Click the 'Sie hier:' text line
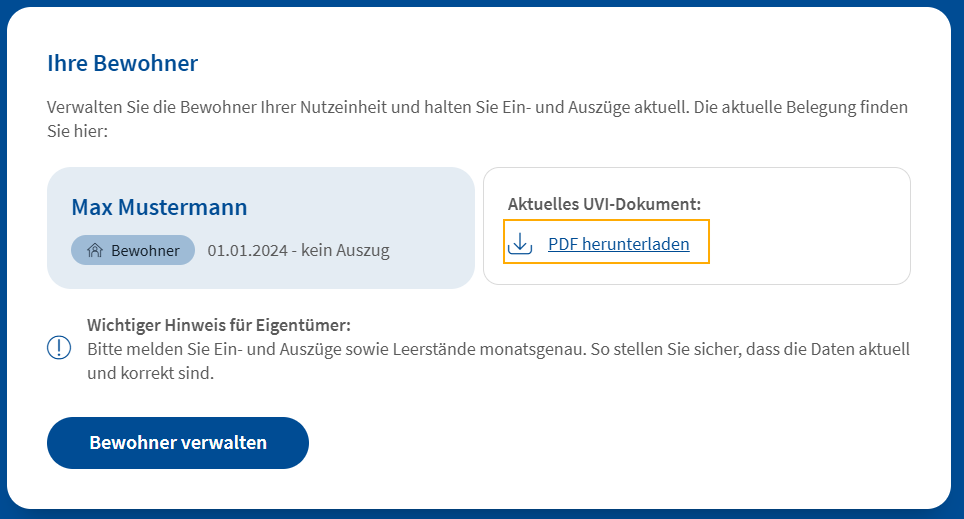Viewport: 964px width, 519px height. pyautogui.click(x=77, y=131)
